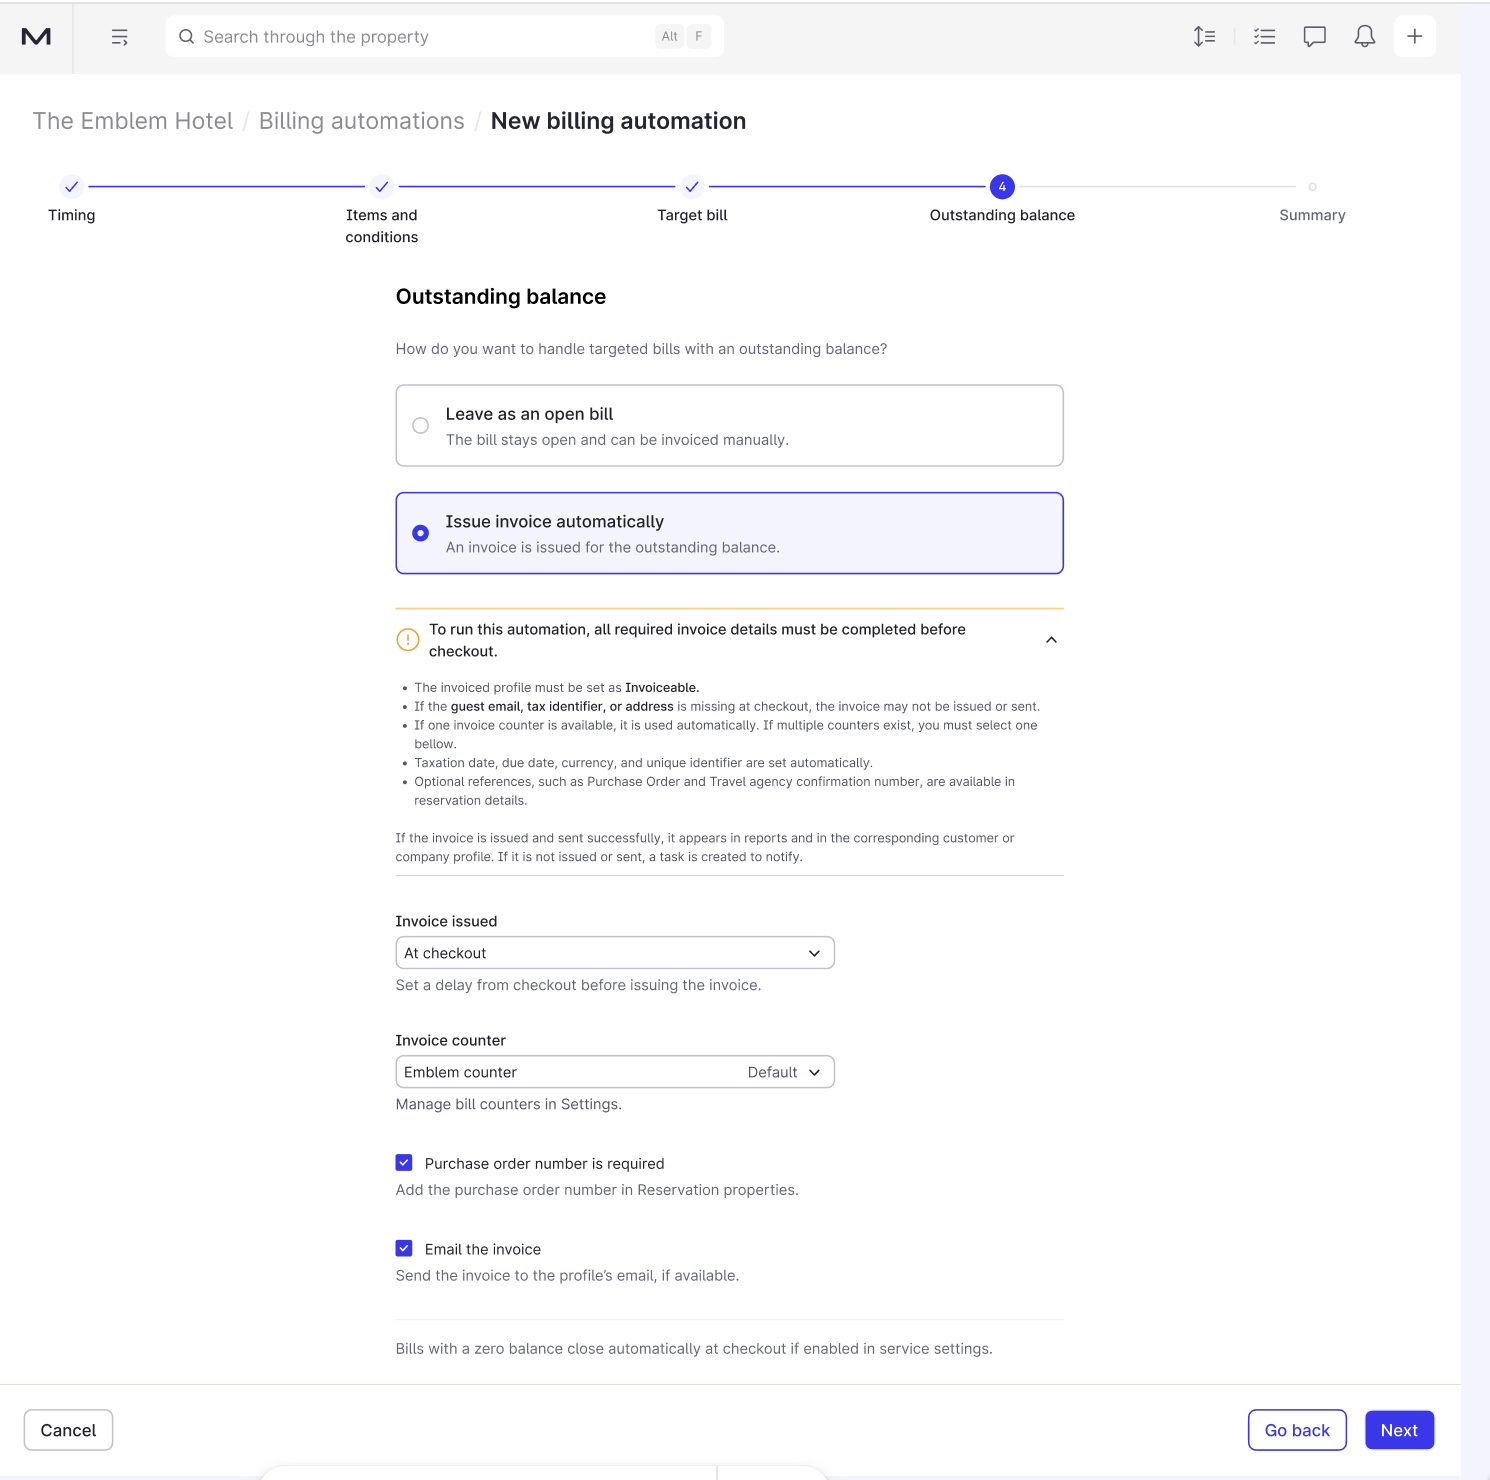Click the Go back button
Viewport: 1490px width, 1480px height.
click(1297, 1430)
